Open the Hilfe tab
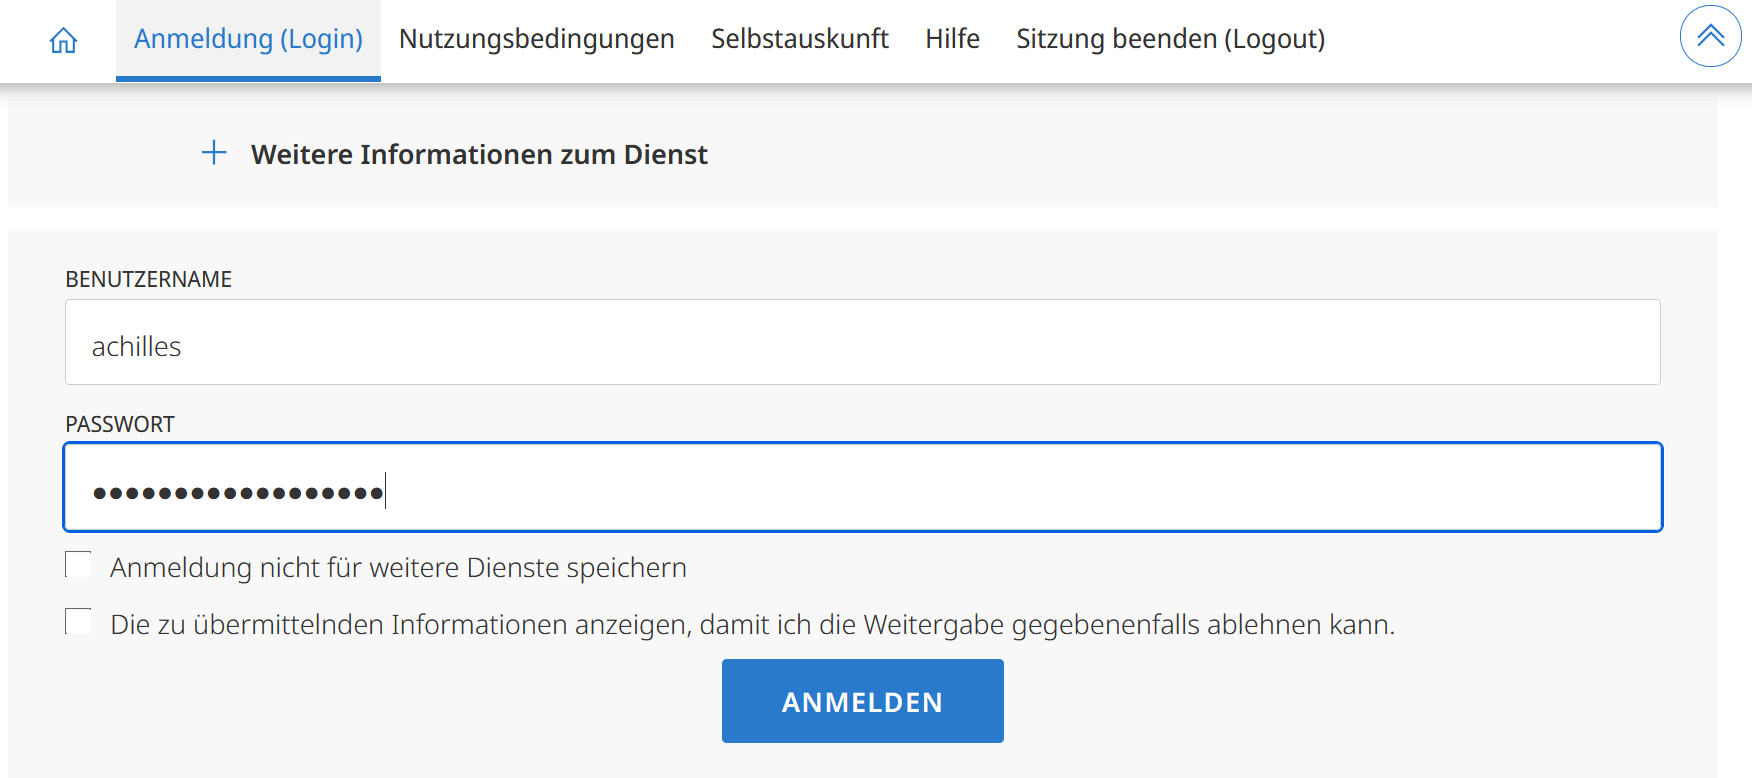The width and height of the screenshot is (1752, 778). pyautogui.click(x=951, y=38)
